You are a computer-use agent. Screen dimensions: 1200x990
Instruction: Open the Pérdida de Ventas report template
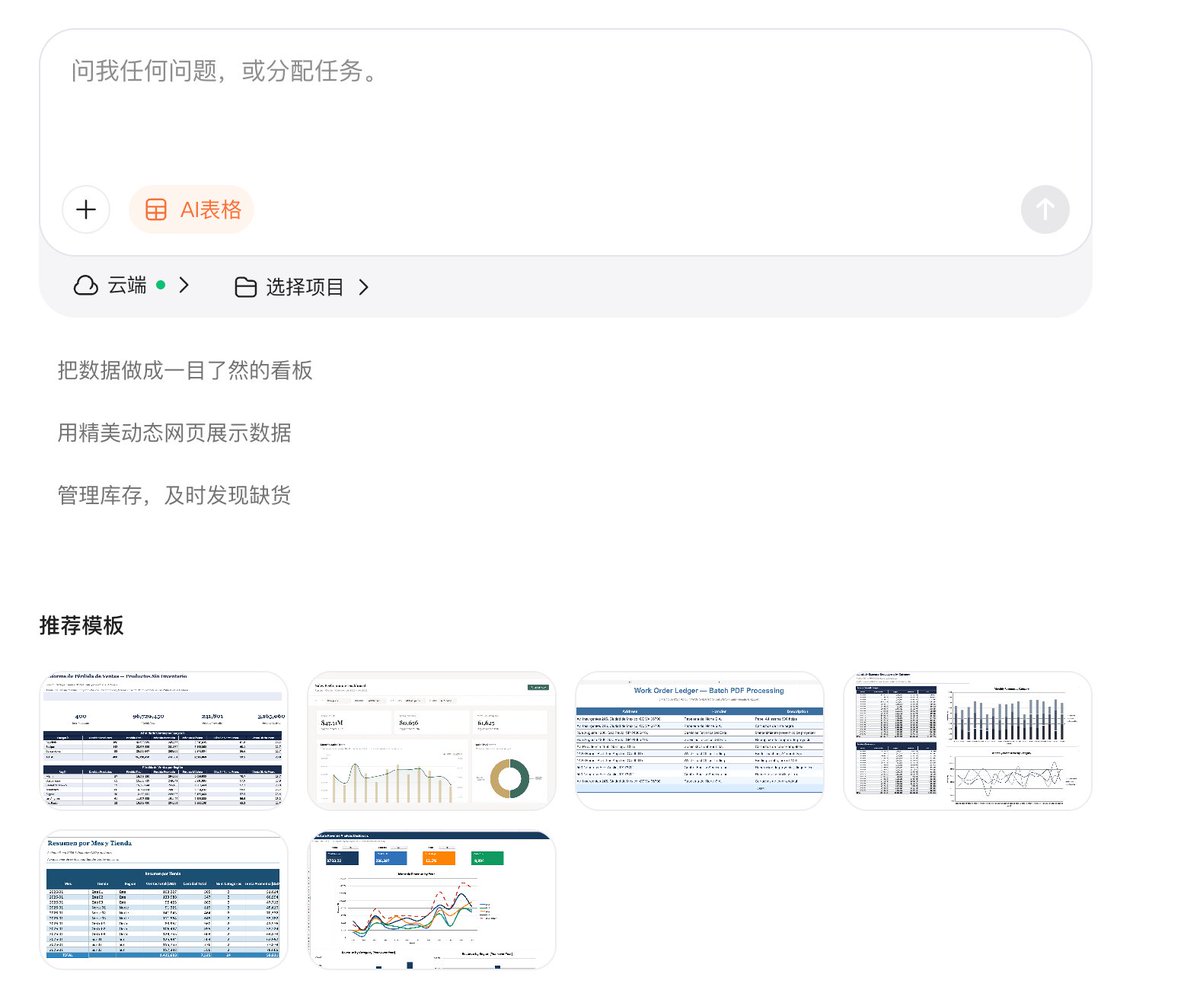pyautogui.click(x=164, y=741)
